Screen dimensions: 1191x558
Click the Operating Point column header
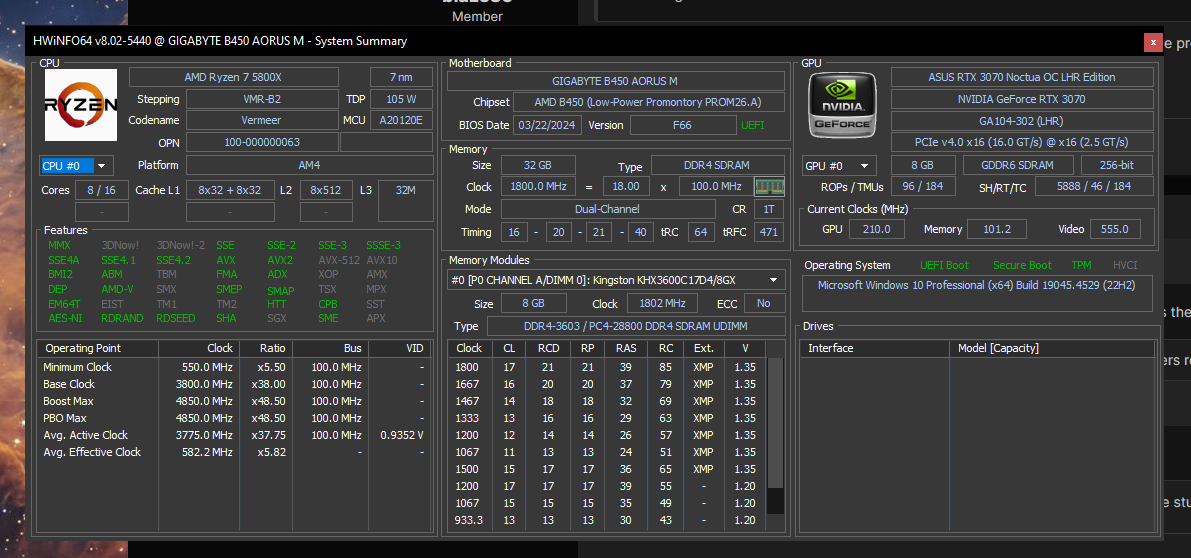[x=98, y=348]
